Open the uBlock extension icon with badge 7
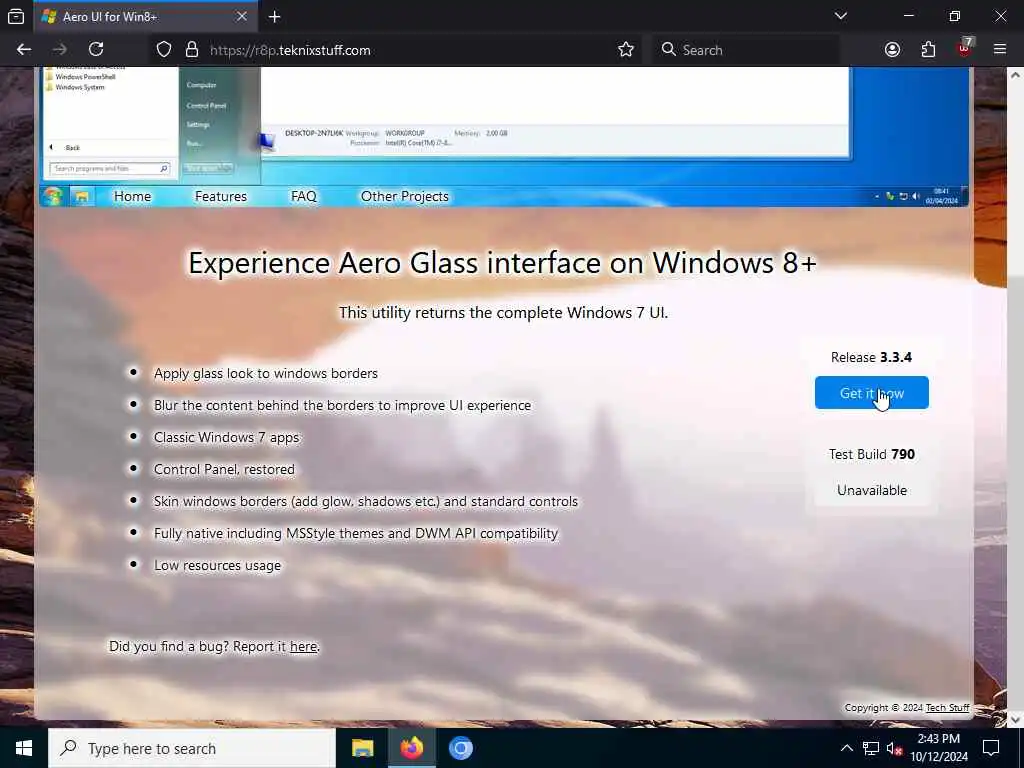The image size is (1024, 768). tap(965, 48)
